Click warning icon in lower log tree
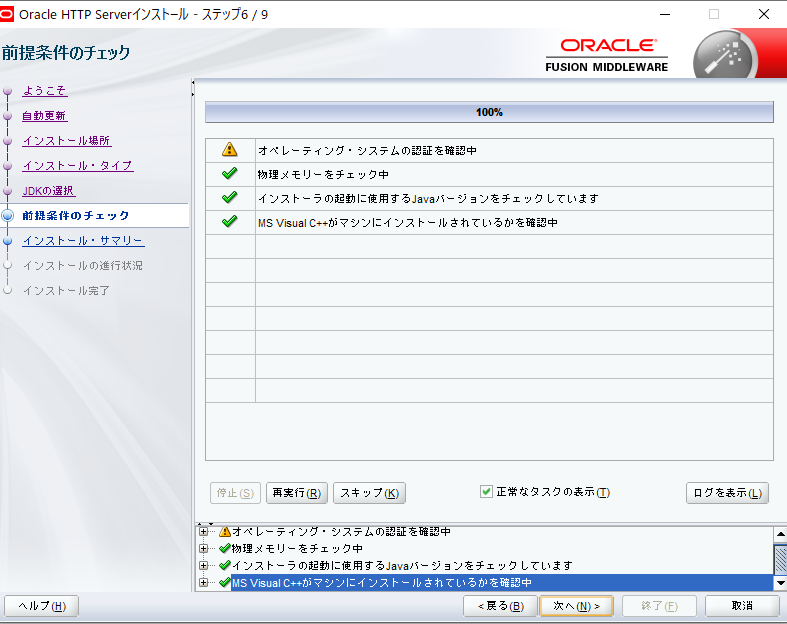The height and width of the screenshot is (624, 787). pos(225,532)
